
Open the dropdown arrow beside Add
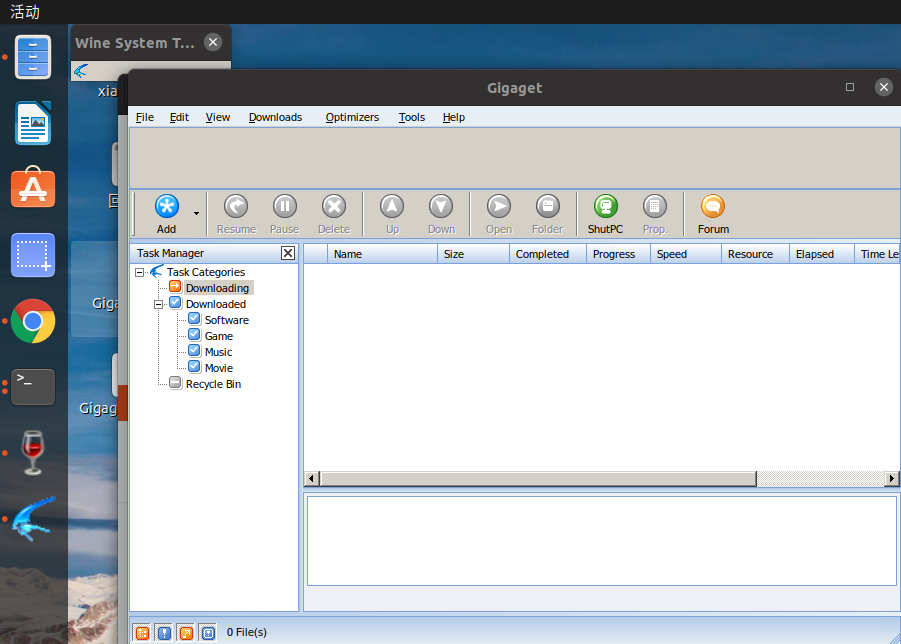pyautogui.click(x=197, y=214)
